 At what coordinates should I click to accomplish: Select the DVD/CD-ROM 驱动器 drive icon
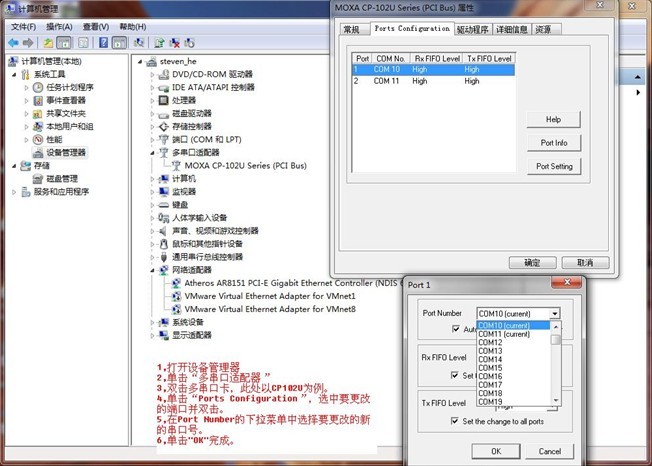coord(164,74)
